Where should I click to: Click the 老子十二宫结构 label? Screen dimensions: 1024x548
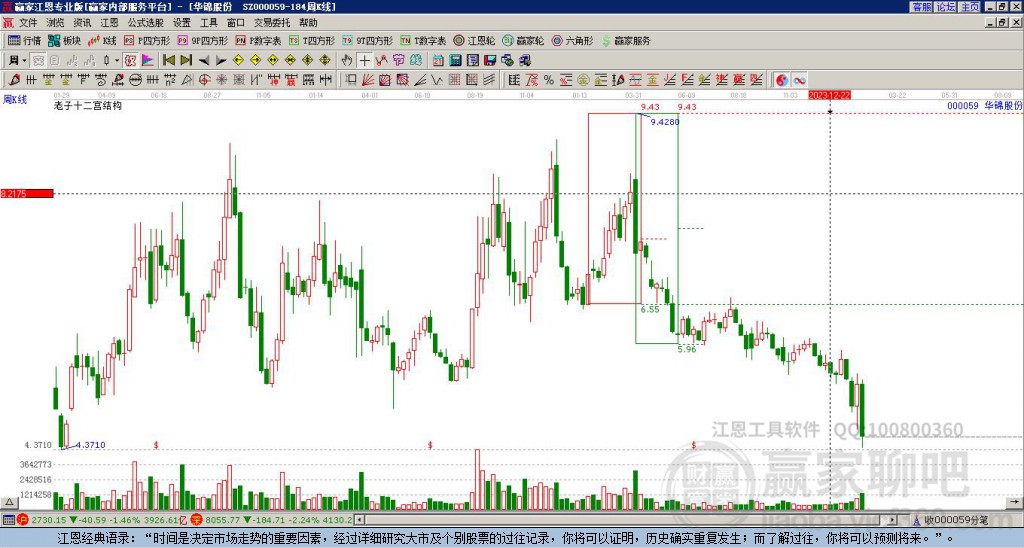click(88, 105)
